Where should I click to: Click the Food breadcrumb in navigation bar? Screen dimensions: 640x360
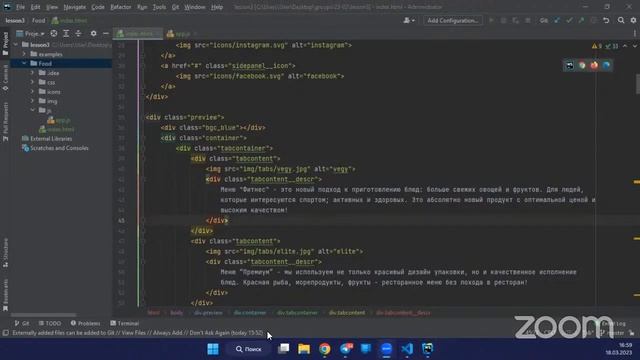pyautogui.click(x=39, y=20)
